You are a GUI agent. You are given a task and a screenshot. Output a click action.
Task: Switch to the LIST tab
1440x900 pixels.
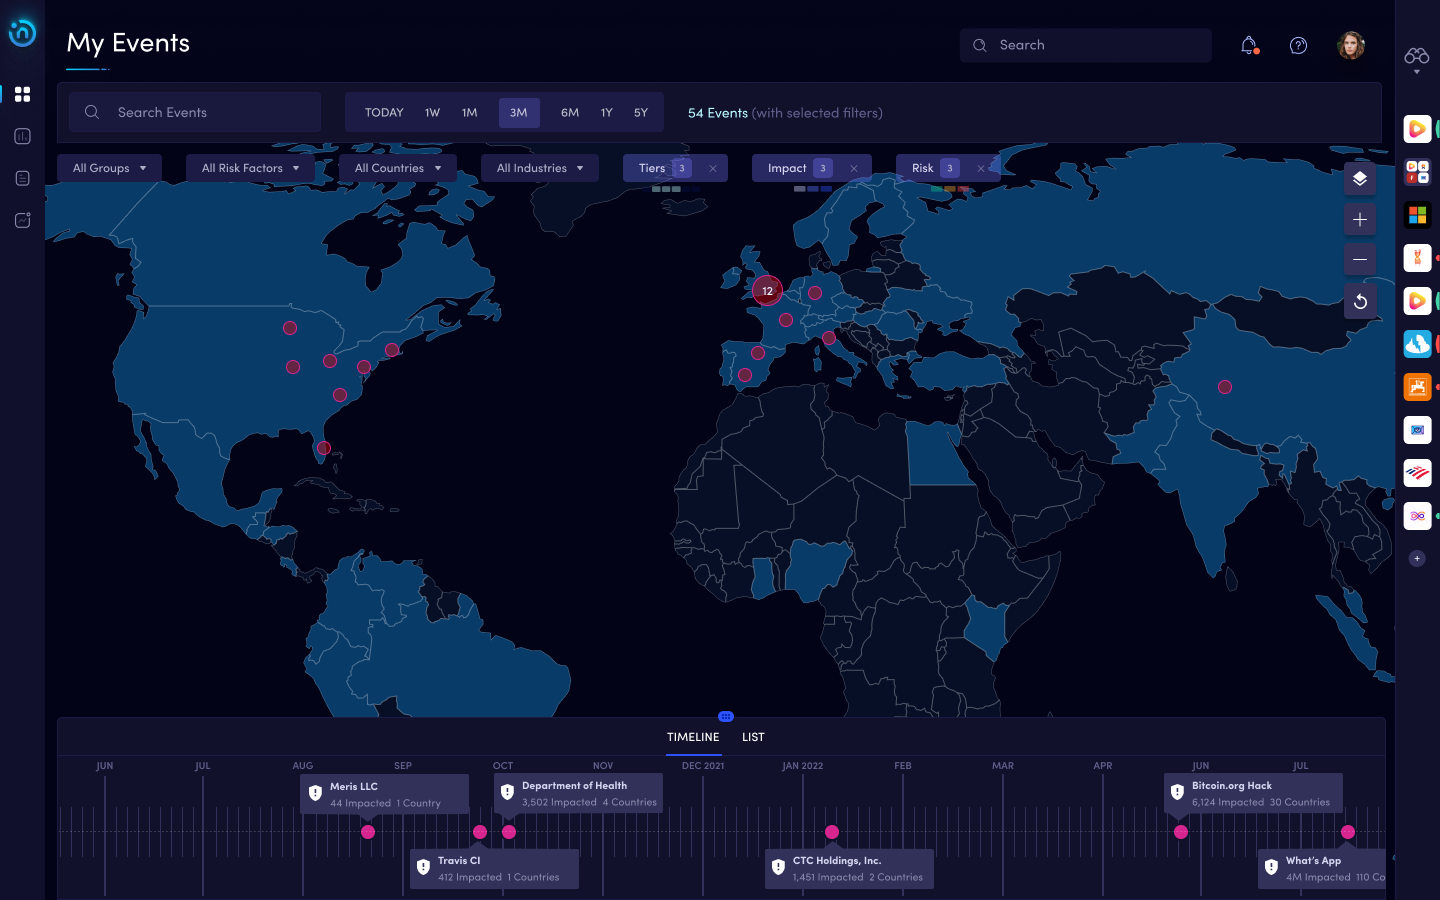click(753, 737)
